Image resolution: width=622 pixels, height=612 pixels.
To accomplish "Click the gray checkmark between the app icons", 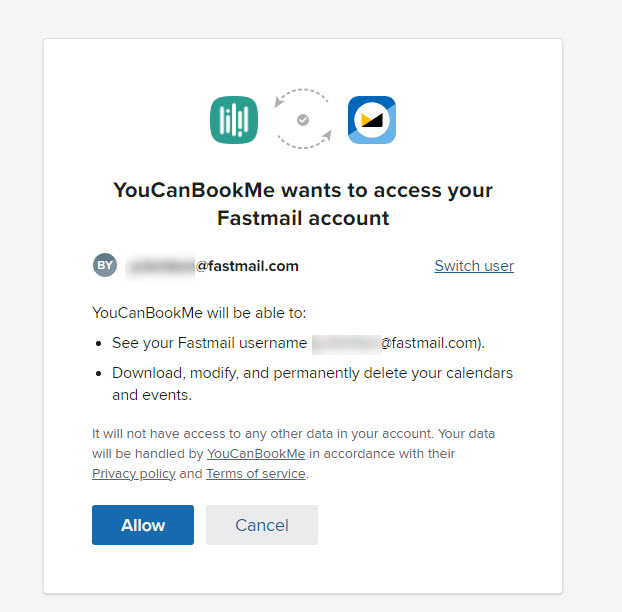I will pos(303,120).
